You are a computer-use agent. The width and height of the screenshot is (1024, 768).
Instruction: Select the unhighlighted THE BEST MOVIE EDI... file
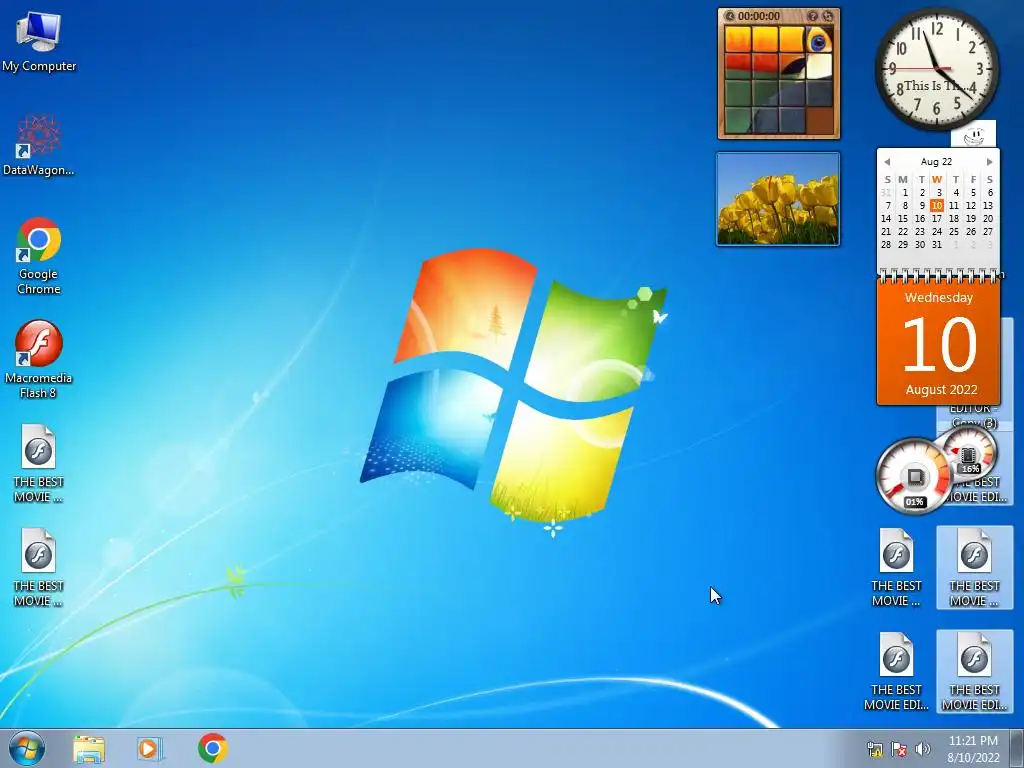(896, 671)
